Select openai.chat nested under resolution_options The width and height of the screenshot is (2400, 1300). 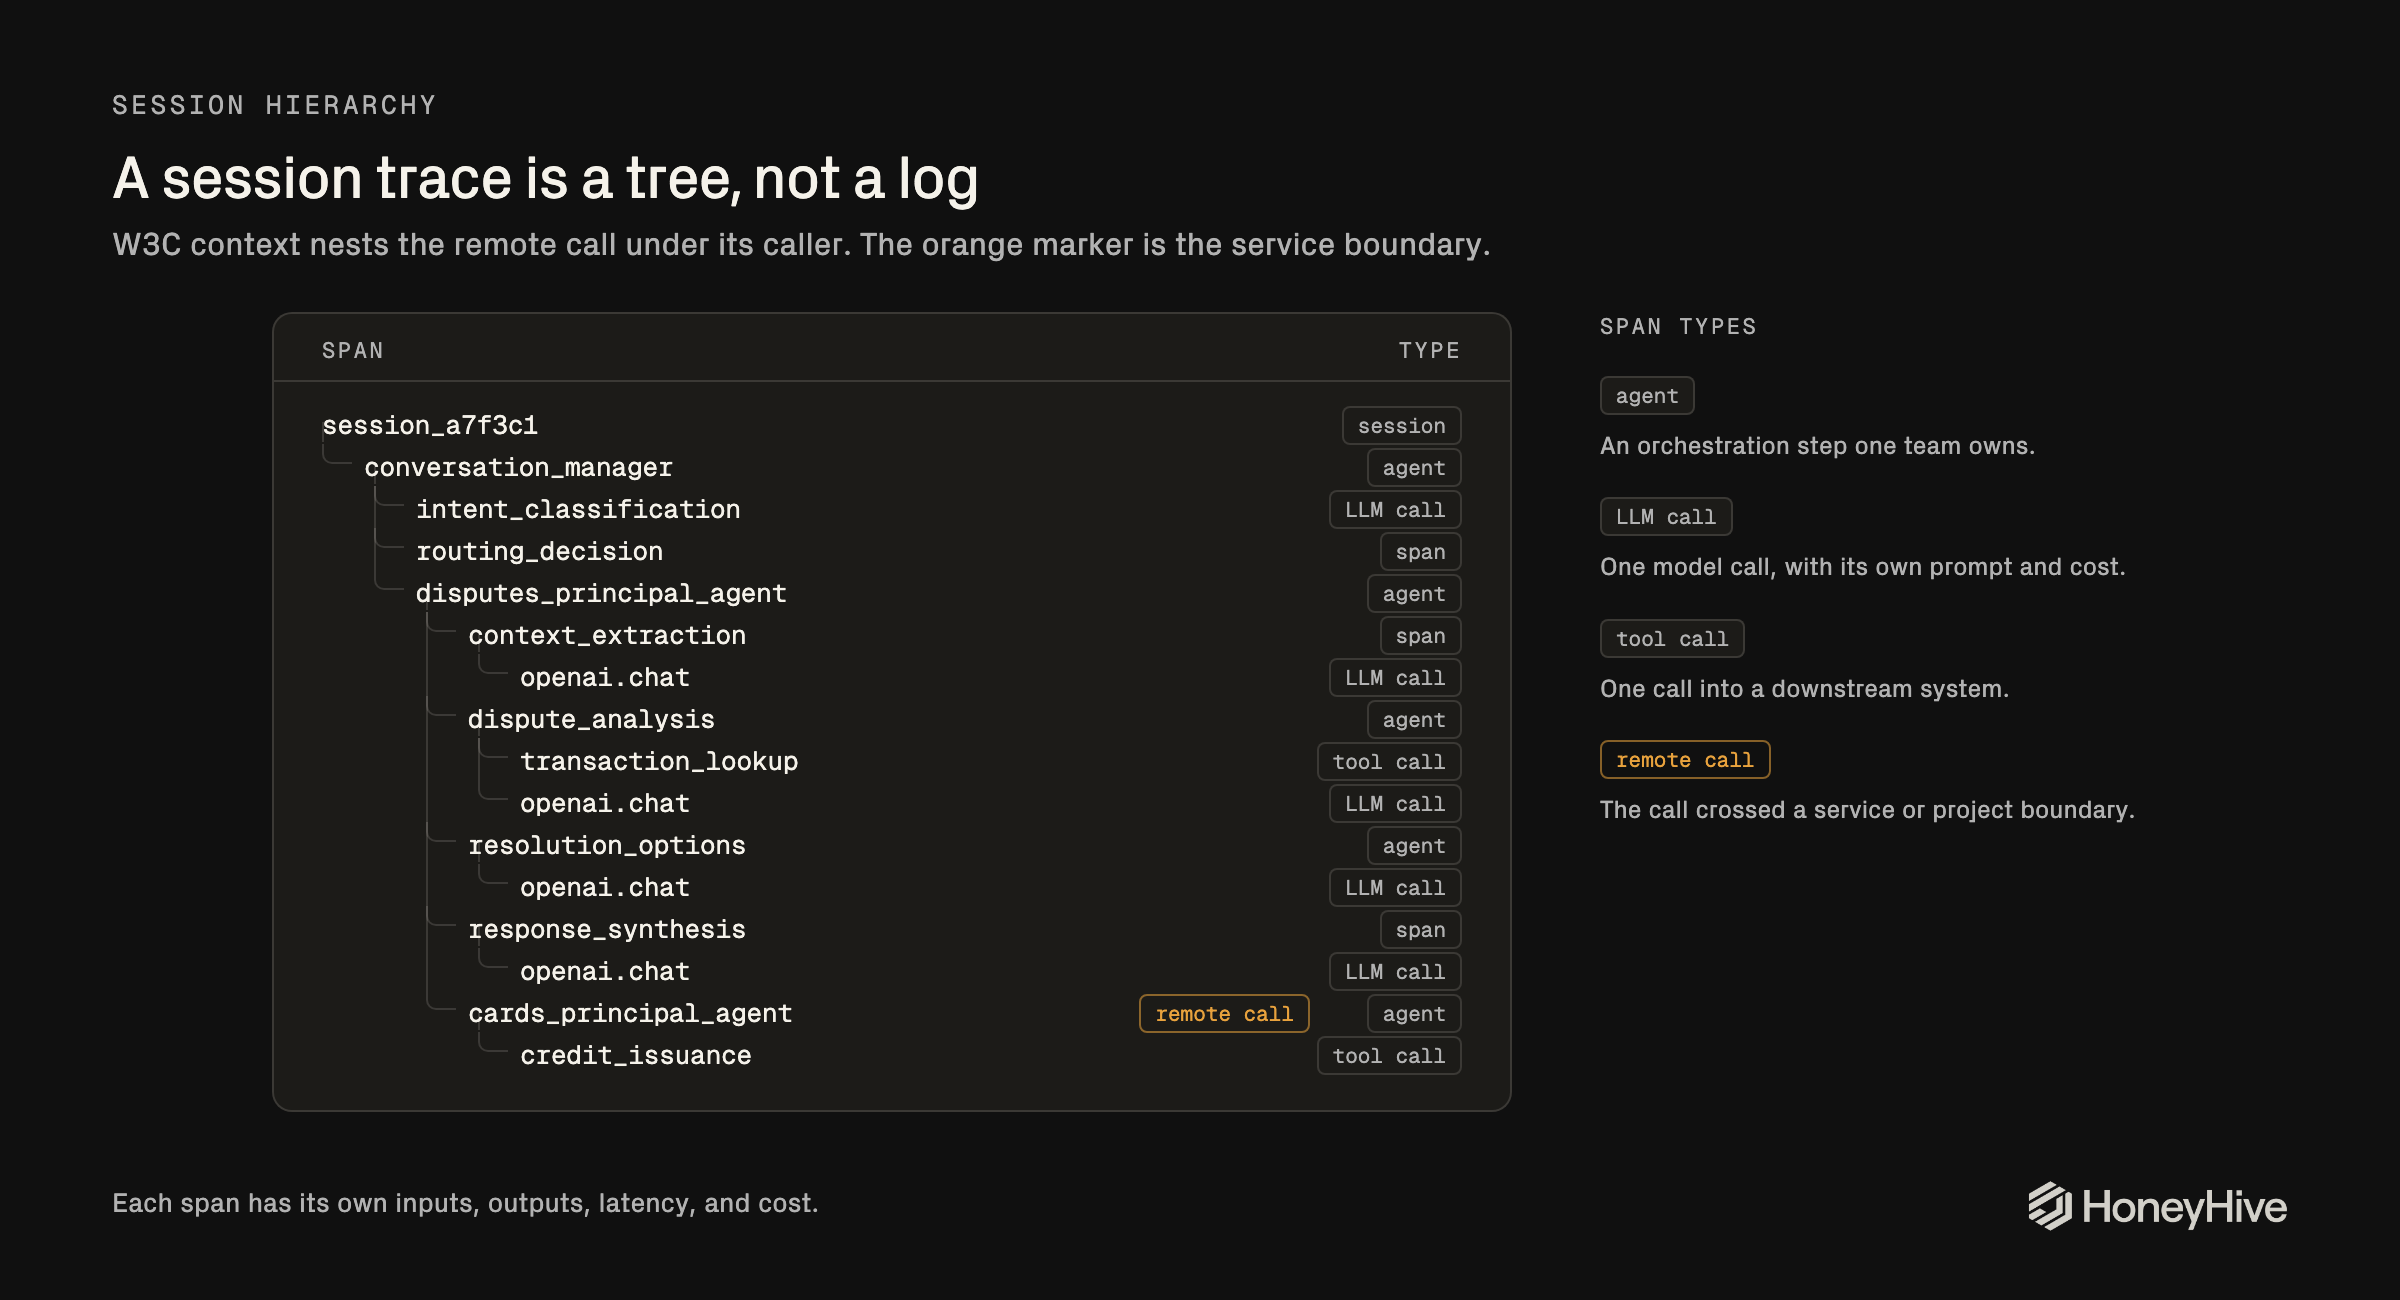click(605, 888)
